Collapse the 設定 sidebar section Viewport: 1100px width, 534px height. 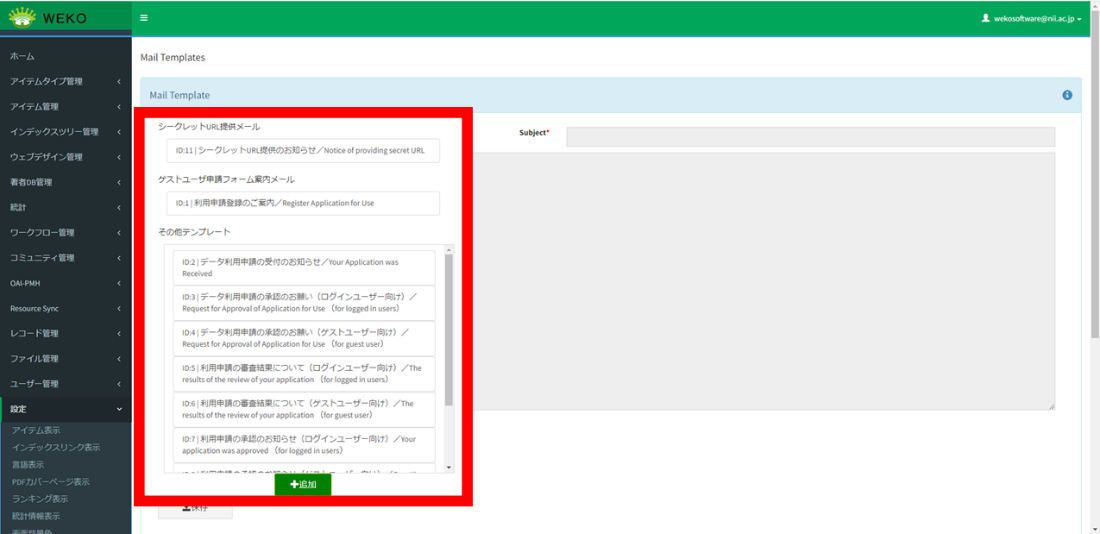point(65,409)
